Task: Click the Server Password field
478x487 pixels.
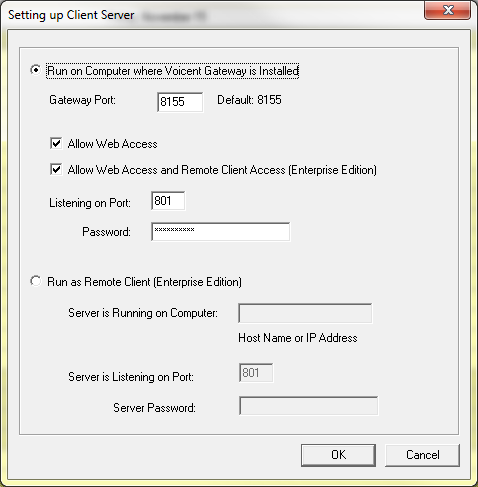Action: (308, 406)
